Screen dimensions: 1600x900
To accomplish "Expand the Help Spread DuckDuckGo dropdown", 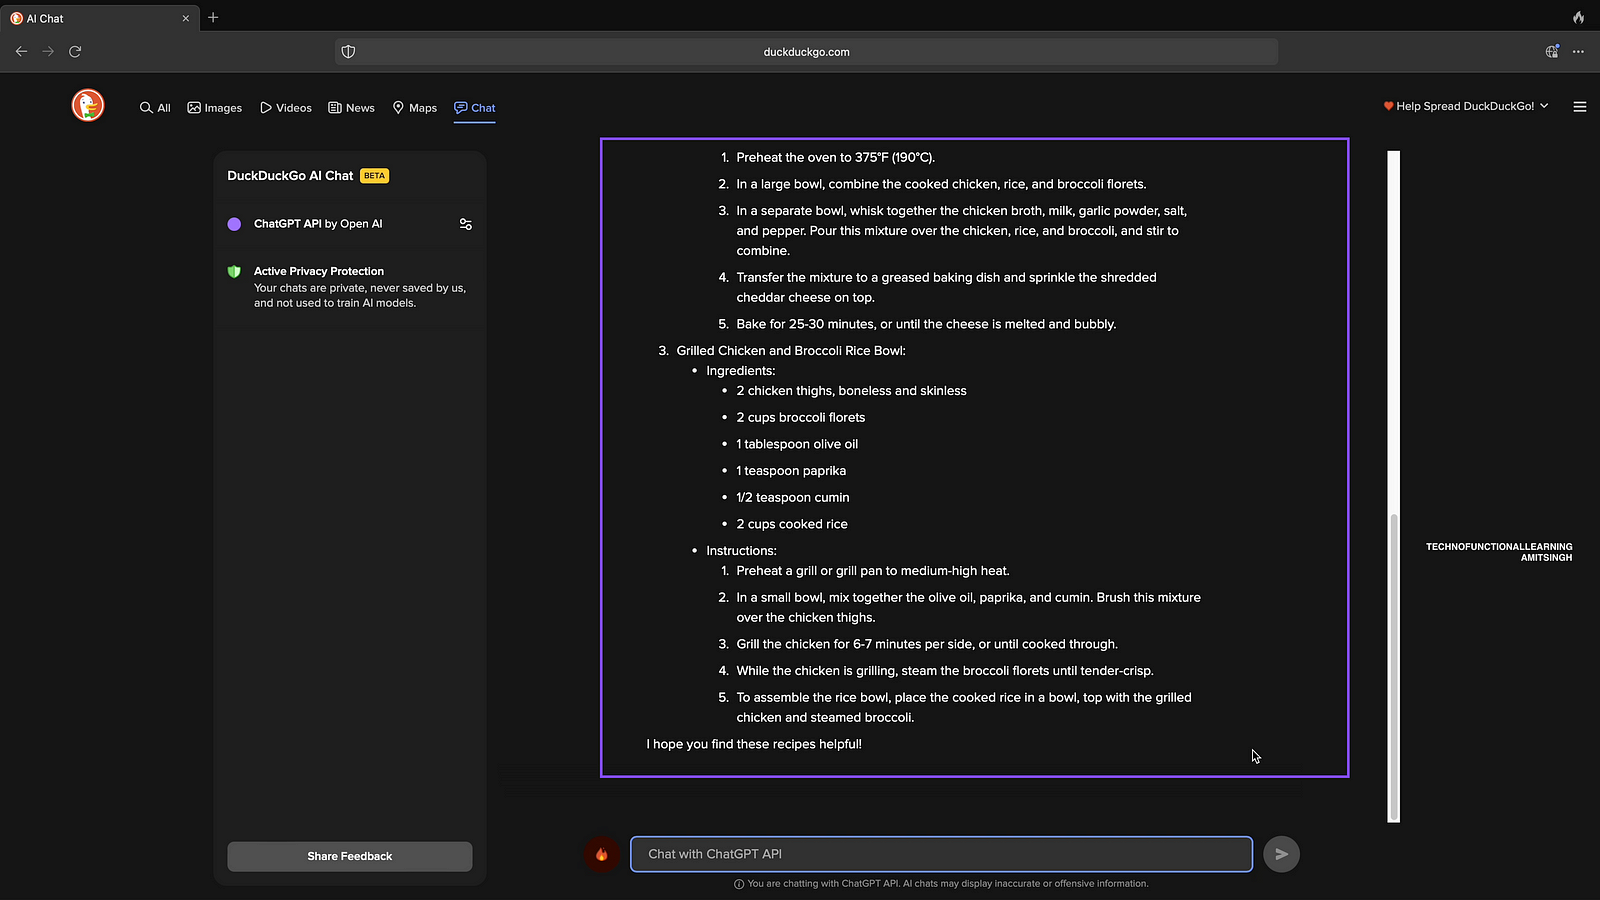I will point(1465,106).
